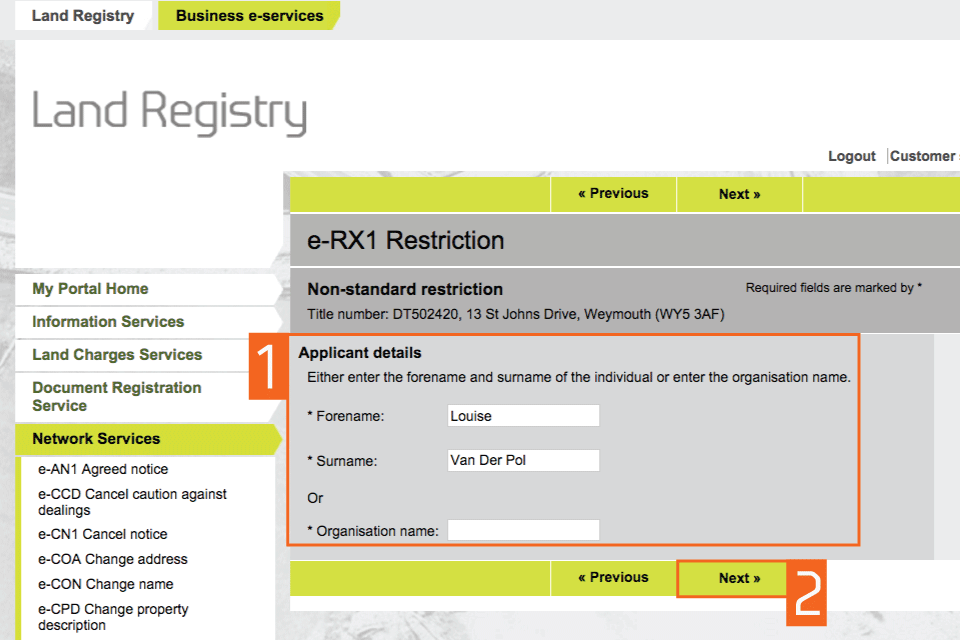Switch to Business e-services tab
This screenshot has height=640, width=960.
(249, 16)
